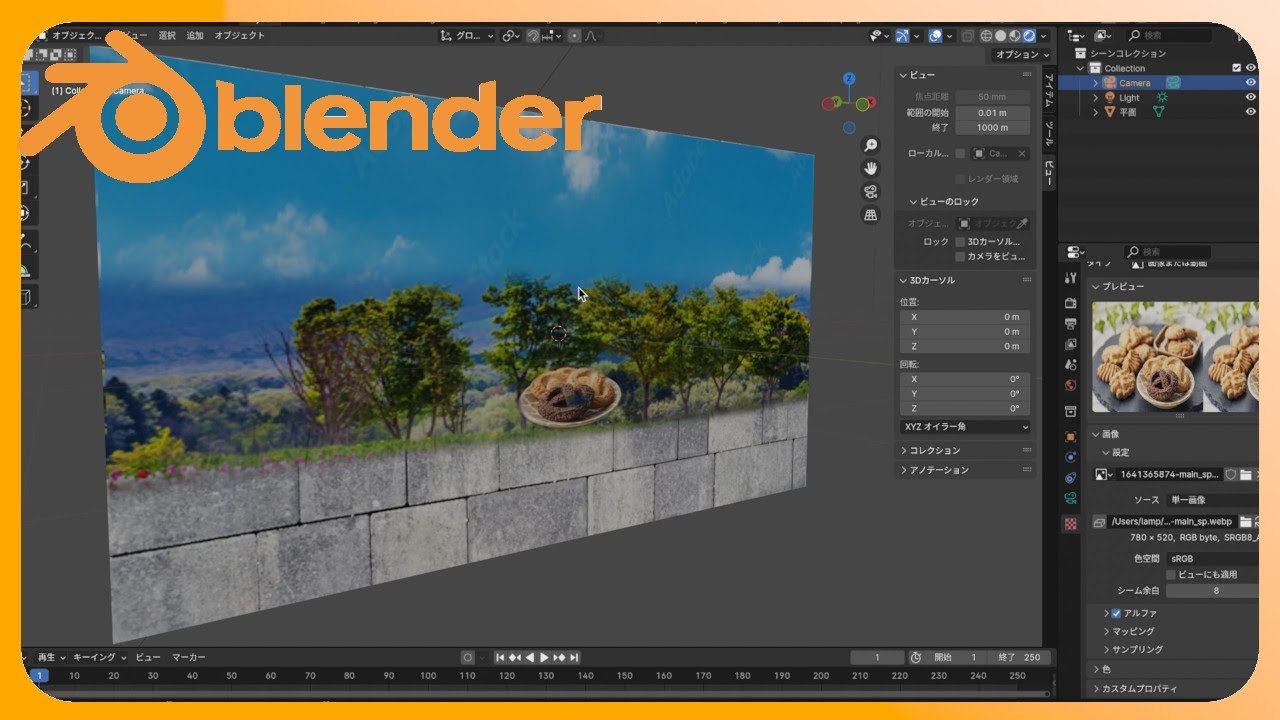Toggle X-ray display in viewport header
Screen dimensions: 1280x720
click(967, 36)
